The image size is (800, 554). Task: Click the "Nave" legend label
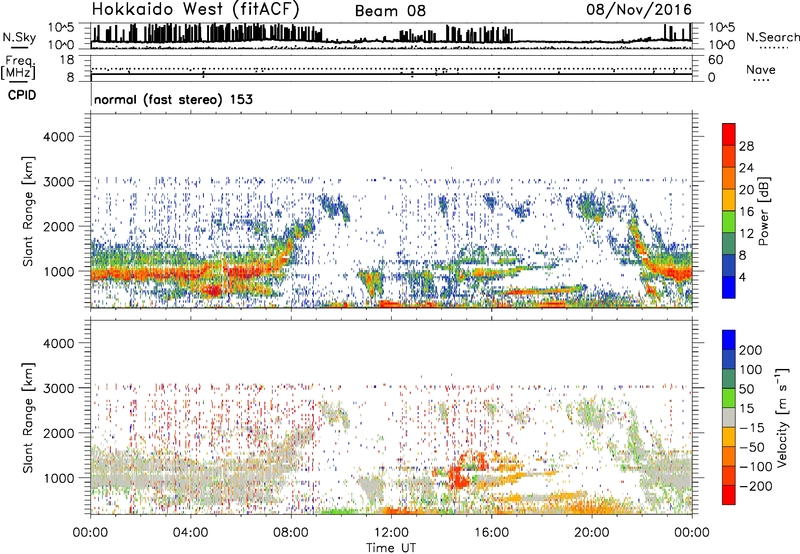point(761,69)
